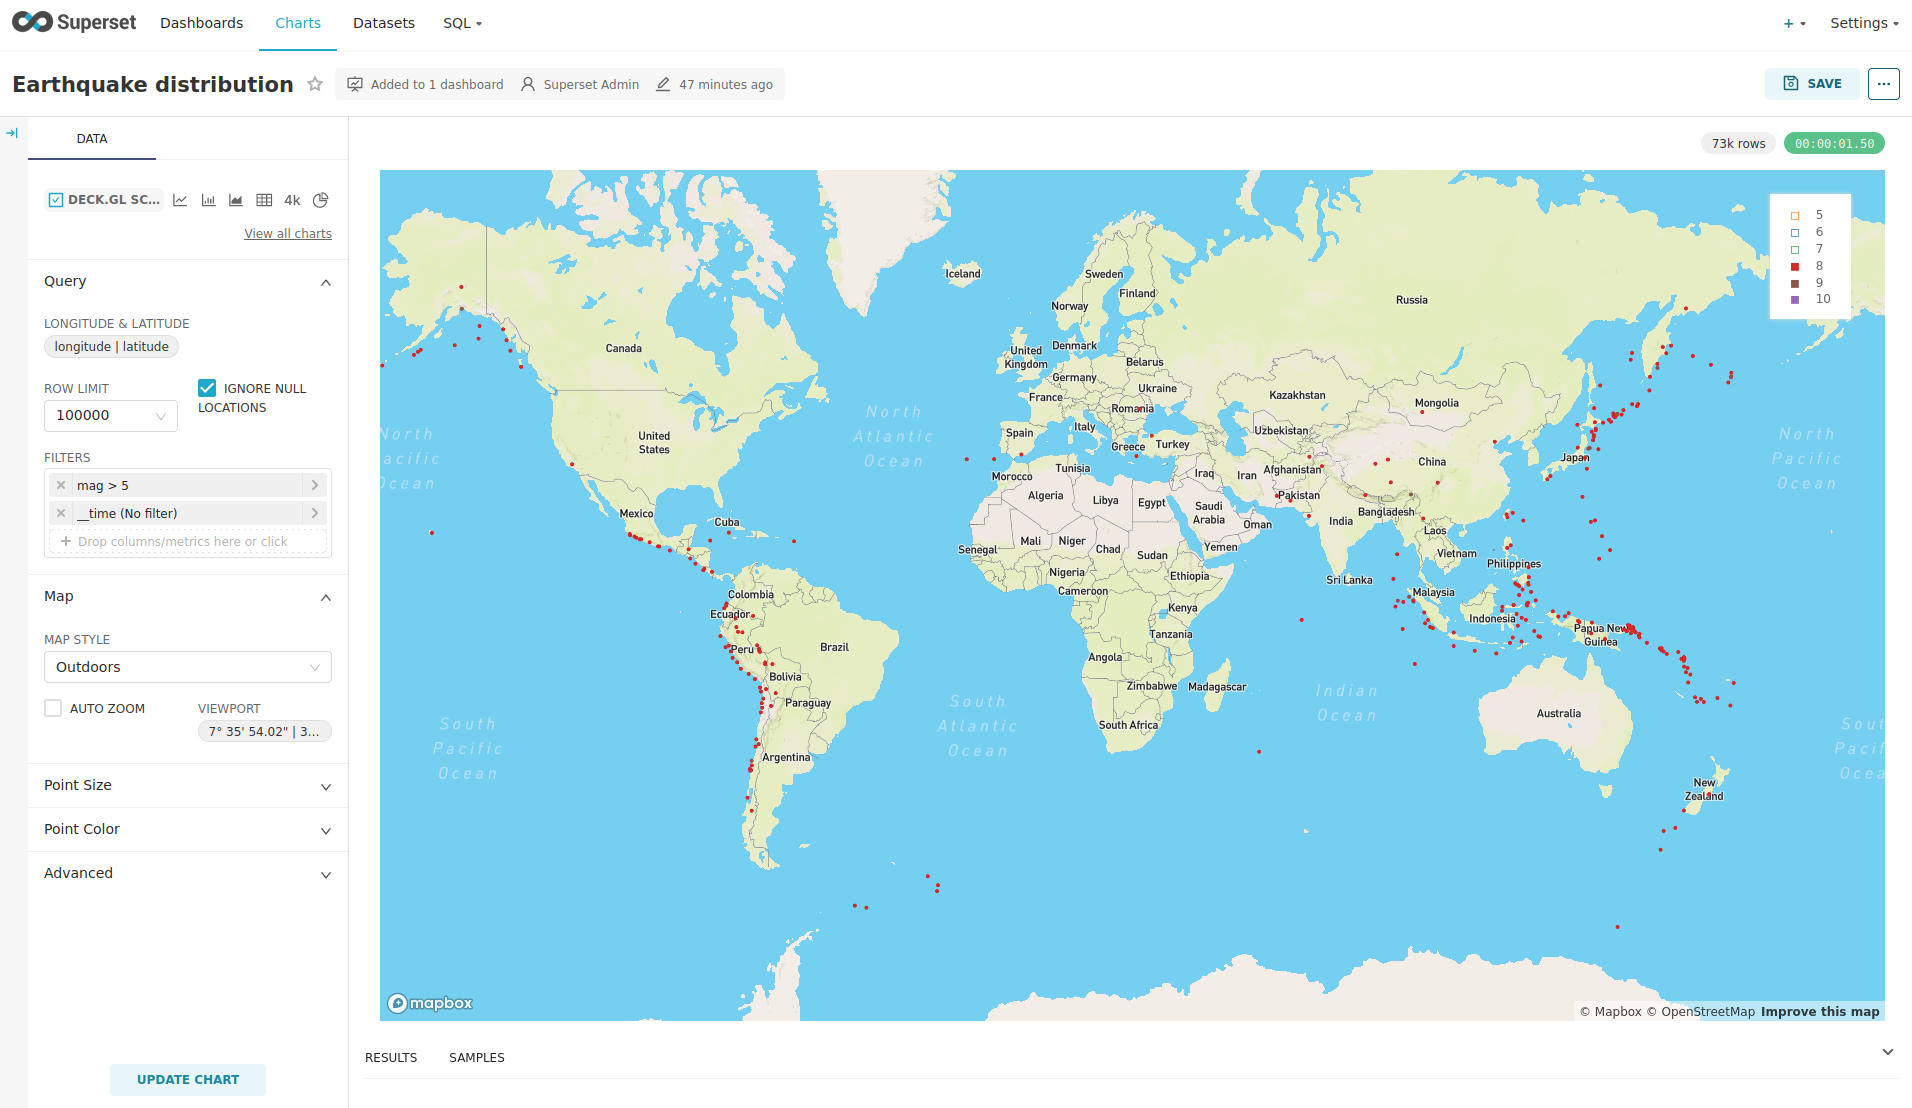Click the Update Chart button
1912x1108 pixels.
(188, 1079)
